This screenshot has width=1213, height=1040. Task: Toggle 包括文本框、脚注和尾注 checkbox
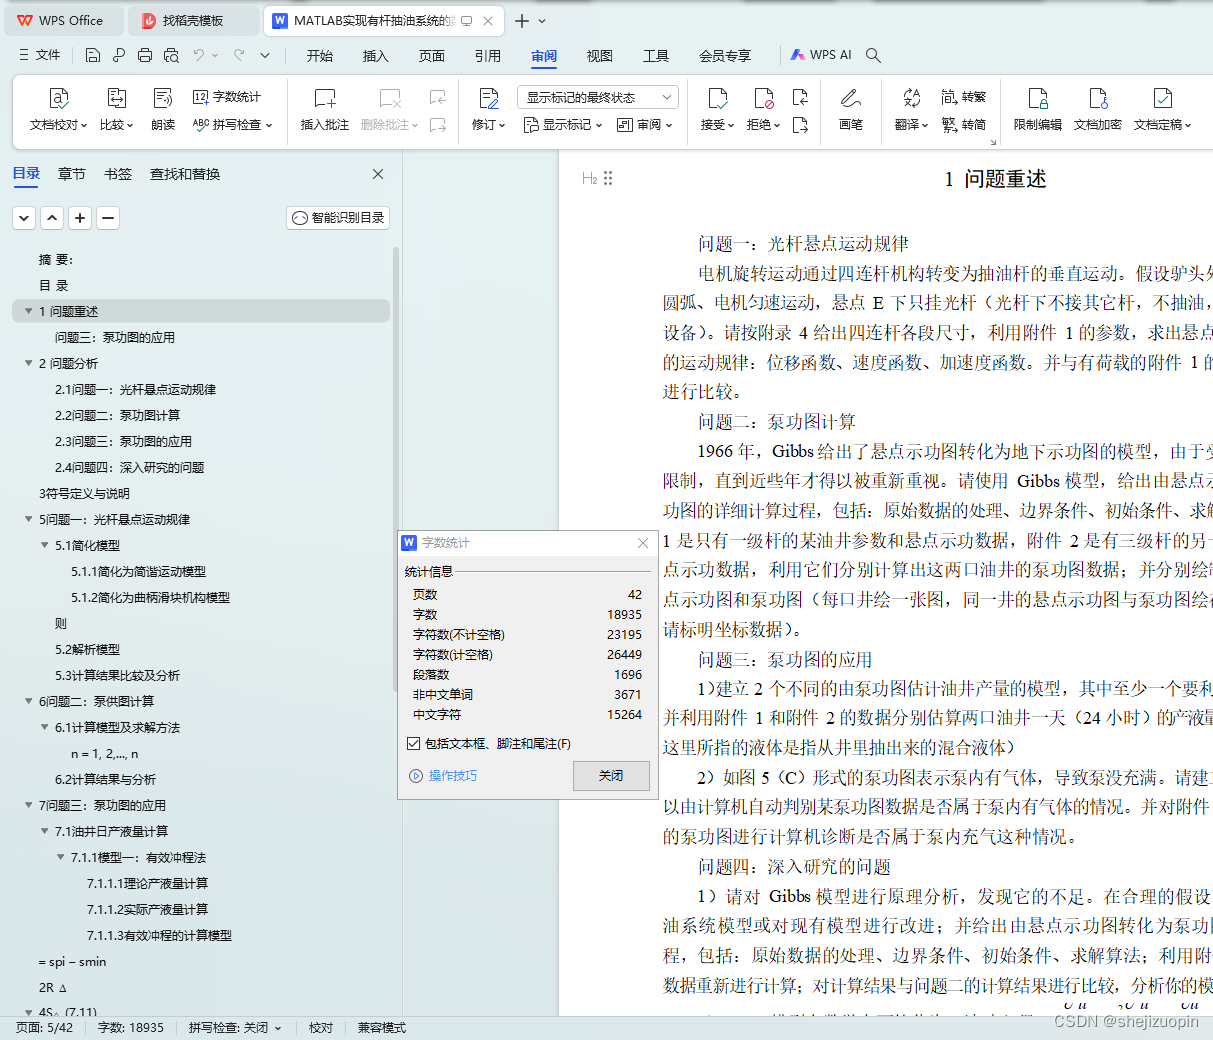click(413, 743)
